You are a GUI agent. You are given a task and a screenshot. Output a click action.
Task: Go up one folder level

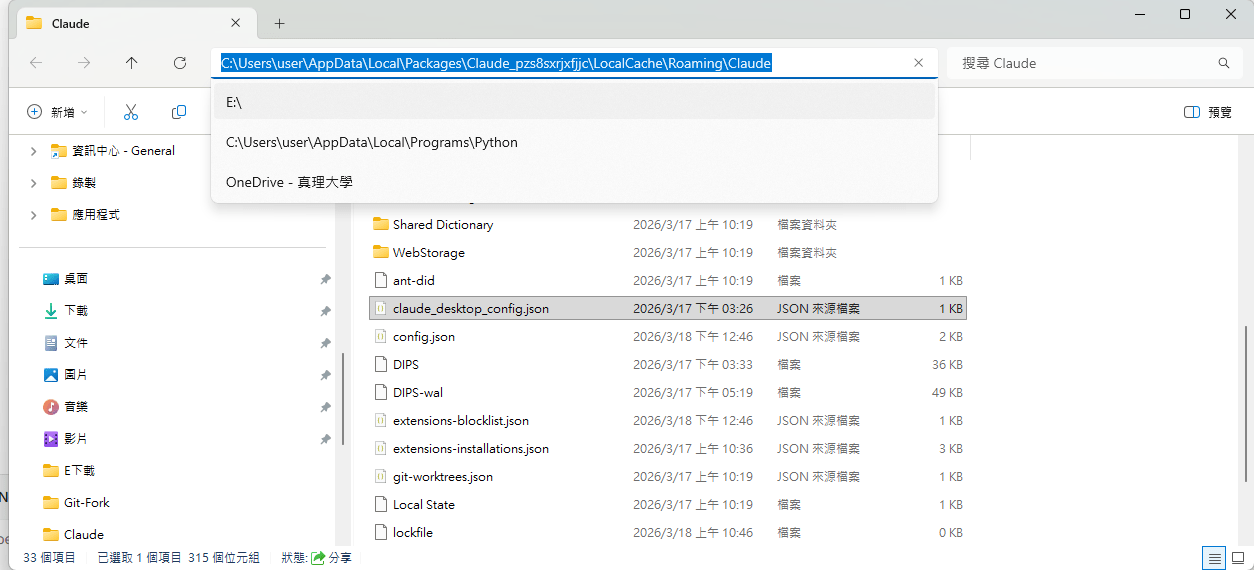pyautogui.click(x=132, y=63)
